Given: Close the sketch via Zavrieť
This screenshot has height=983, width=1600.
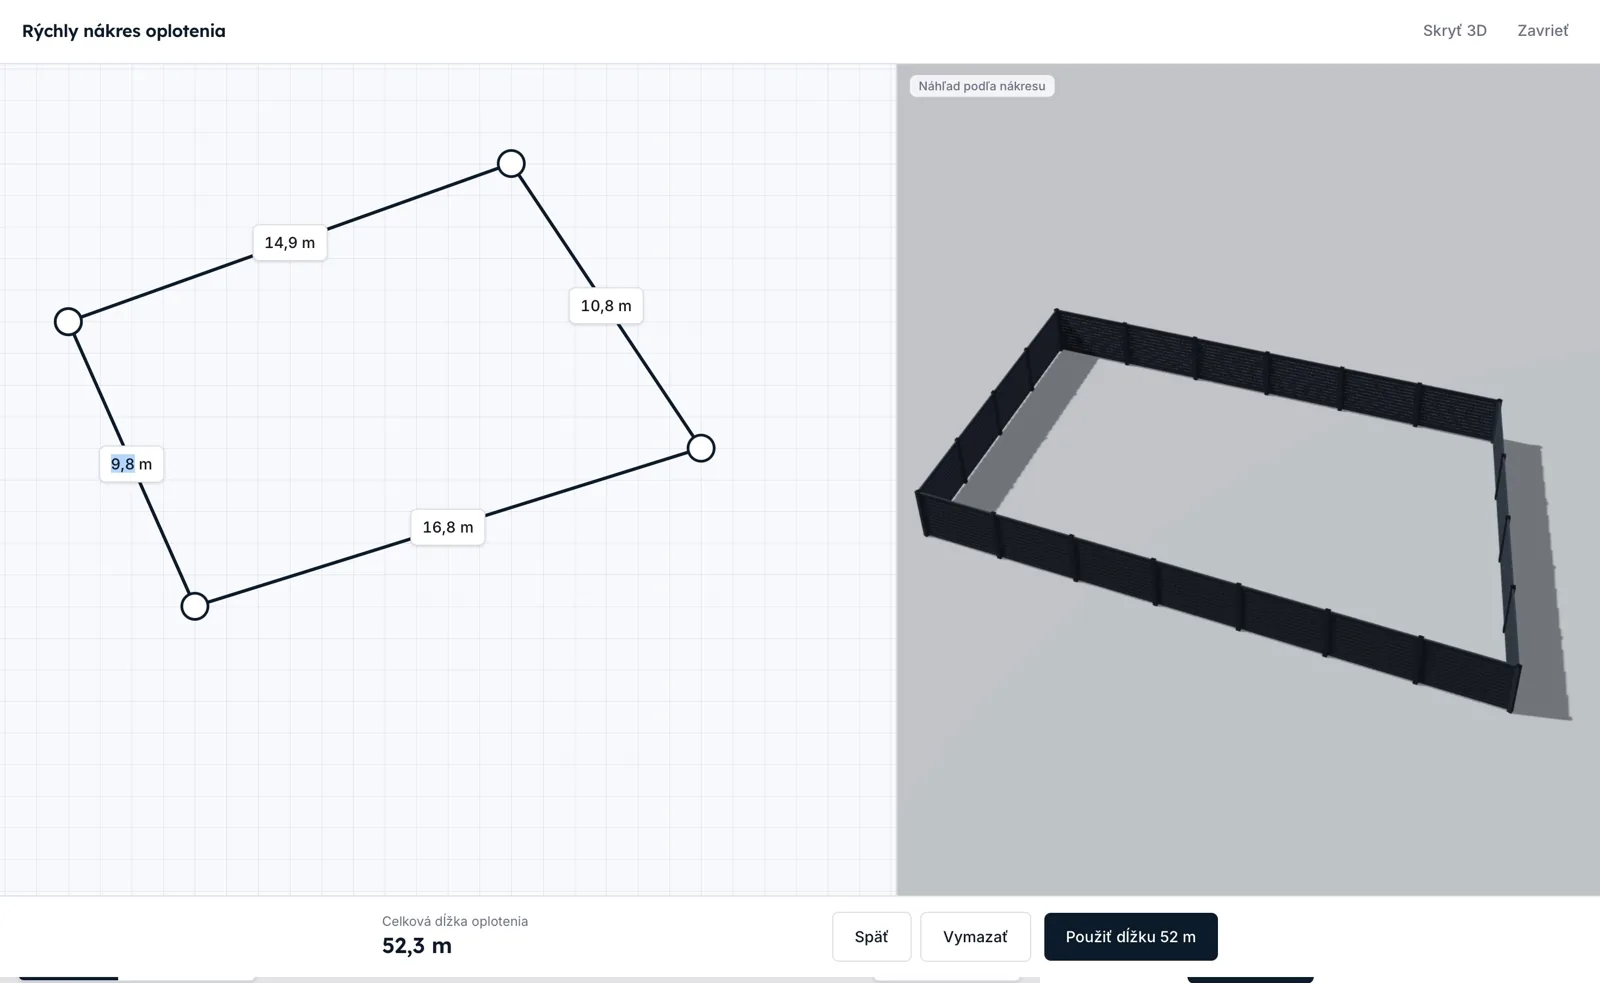Looking at the screenshot, I should [x=1542, y=31].
